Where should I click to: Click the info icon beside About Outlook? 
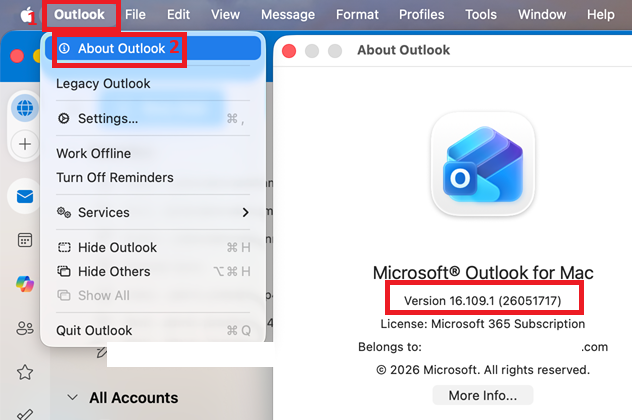[x=64, y=49]
